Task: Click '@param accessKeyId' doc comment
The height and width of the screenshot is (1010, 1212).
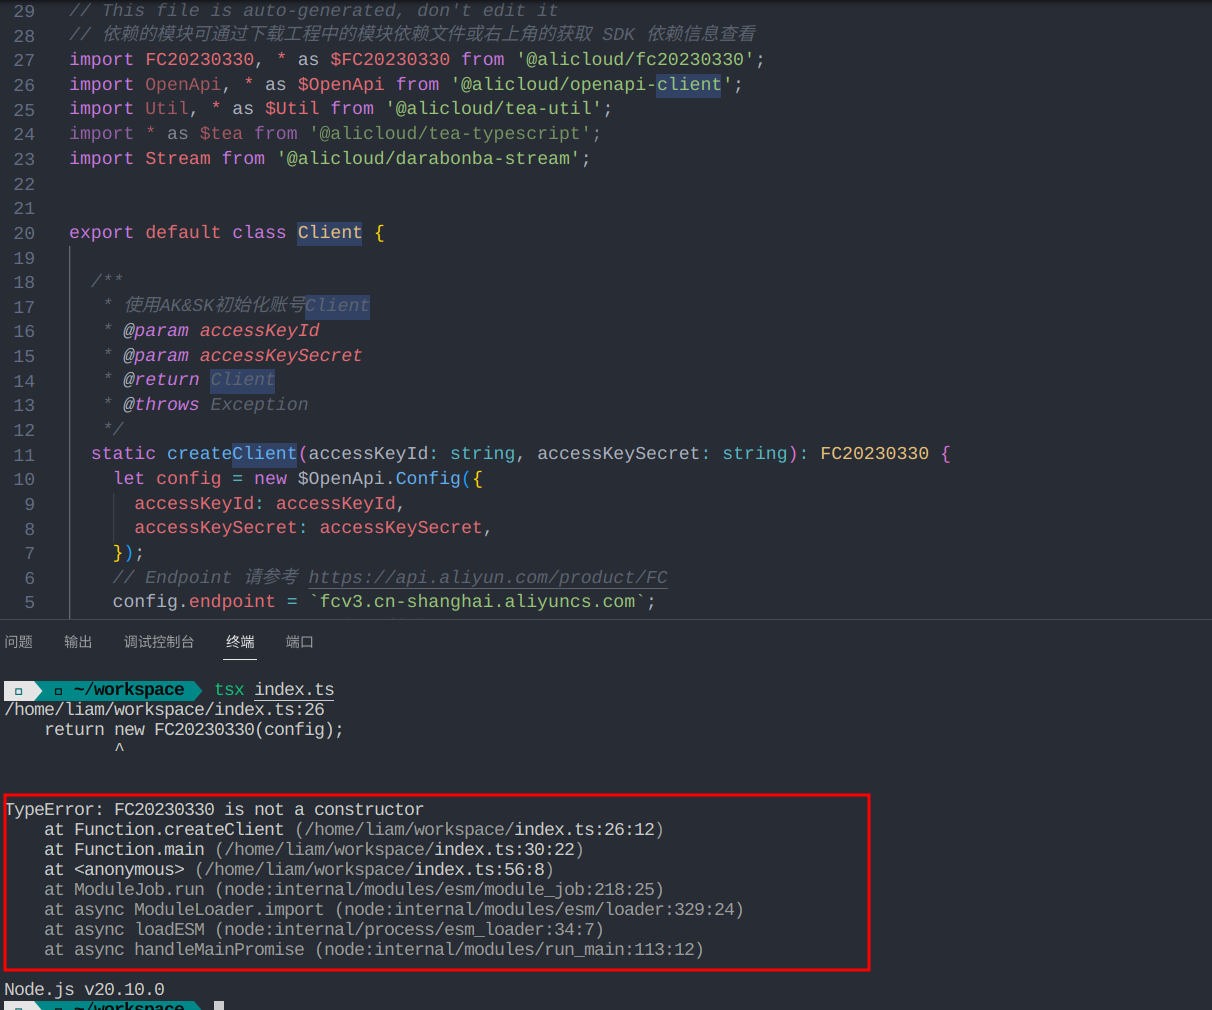Action: (x=221, y=331)
